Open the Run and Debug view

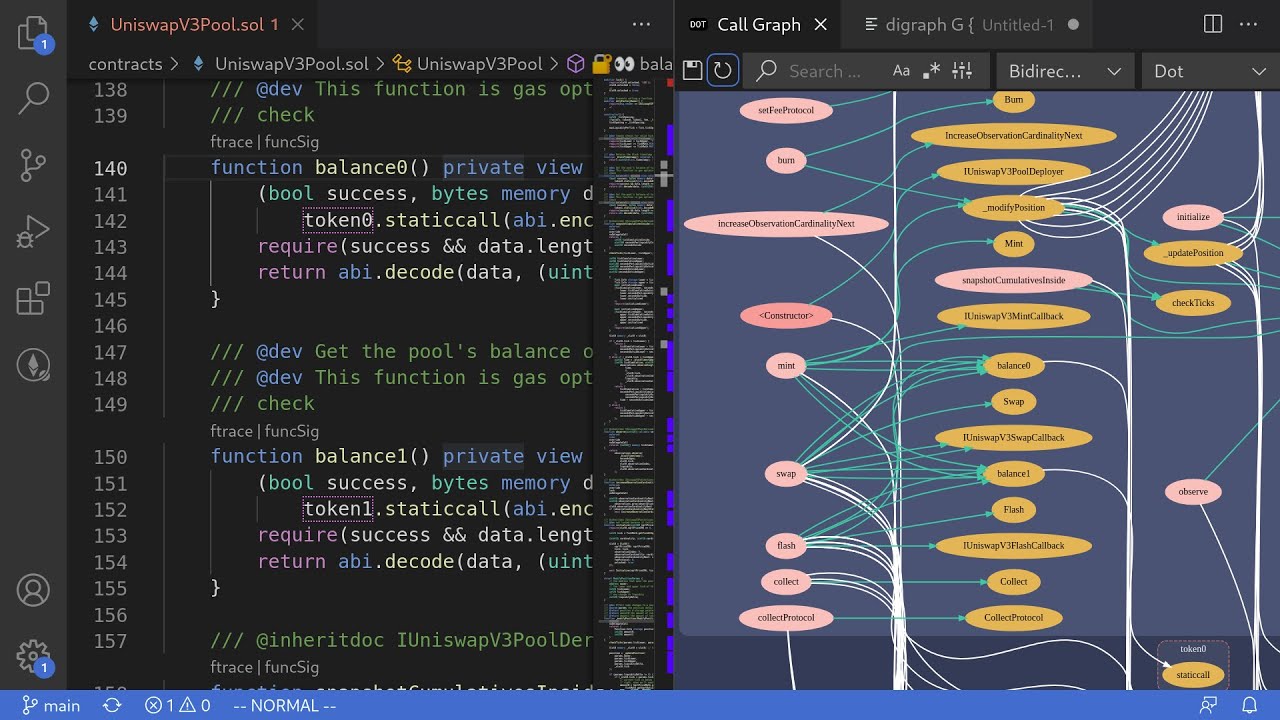33,231
